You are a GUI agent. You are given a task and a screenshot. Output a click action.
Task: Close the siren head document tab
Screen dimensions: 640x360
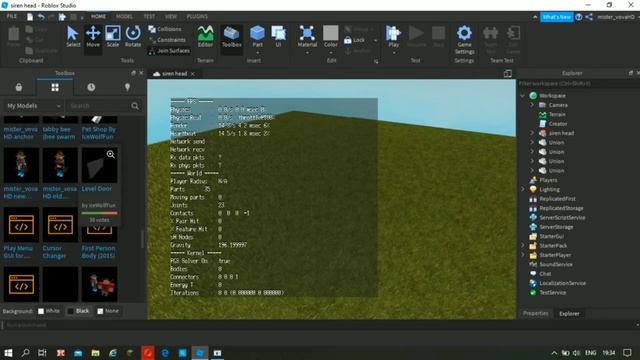pos(193,74)
